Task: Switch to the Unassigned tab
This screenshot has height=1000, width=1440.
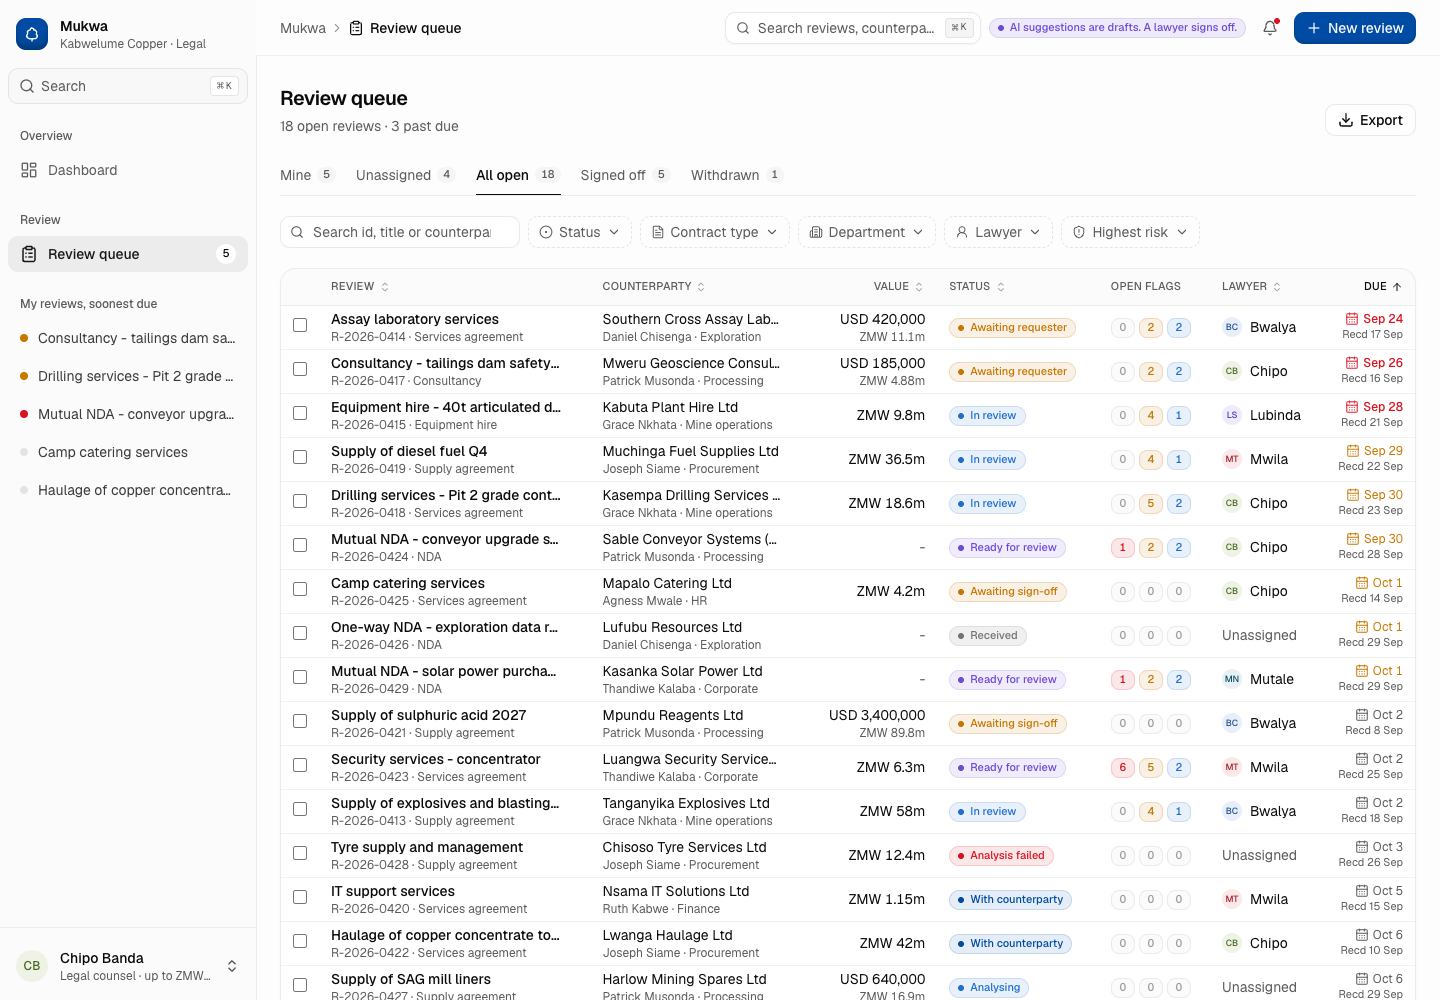Action: [x=405, y=175]
